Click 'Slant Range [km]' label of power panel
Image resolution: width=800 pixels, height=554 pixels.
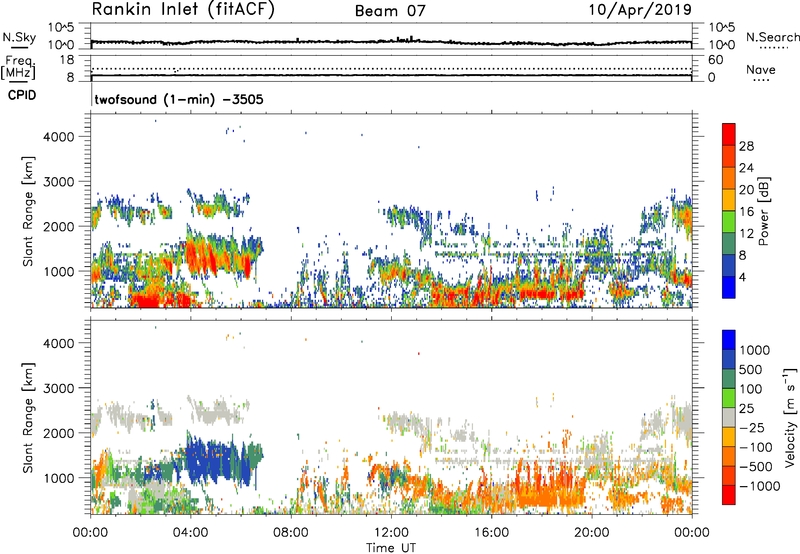28,211
